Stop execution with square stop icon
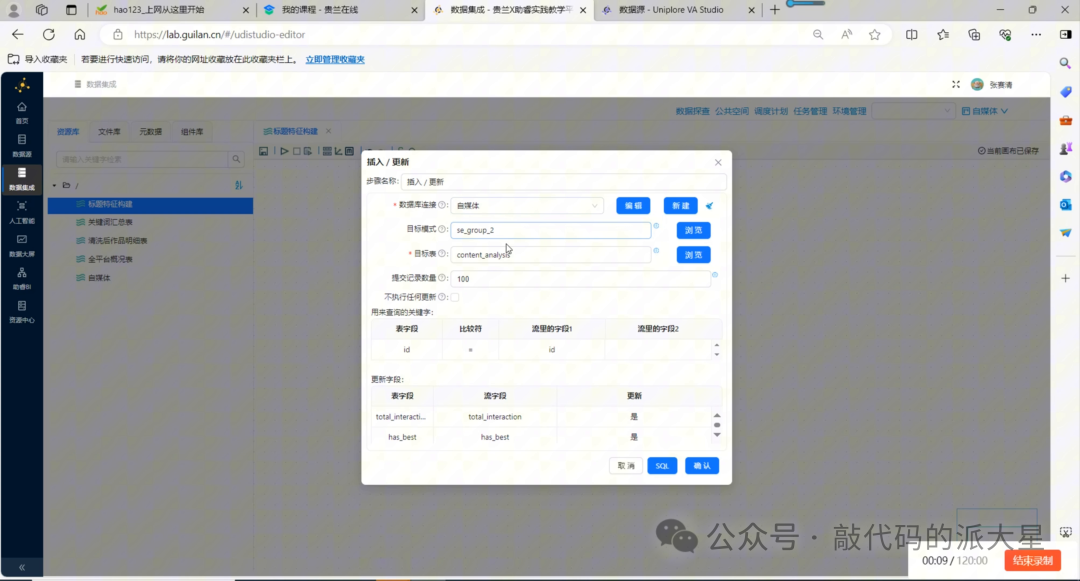Viewport: 1080px width, 581px height. [x=296, y=151]
